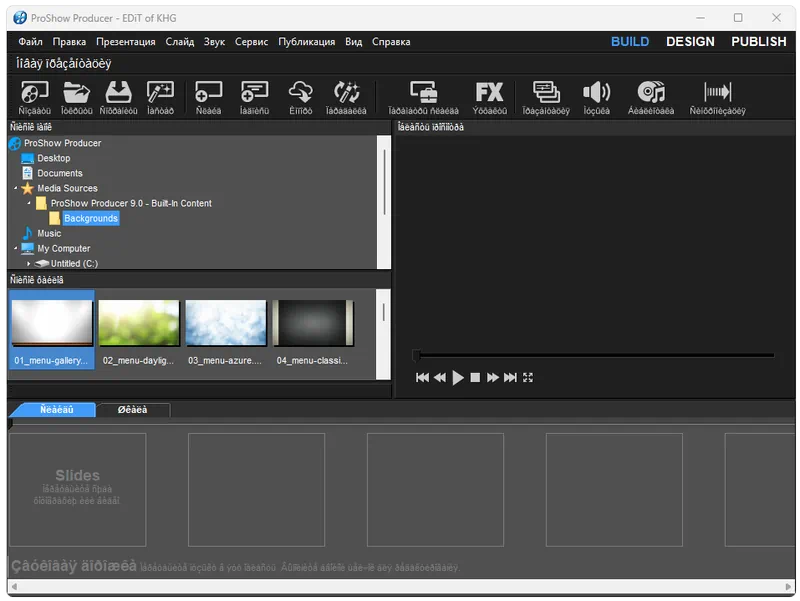This screenshot has height=601, width=800.
Task: Open the Звук menu
Action: 214,42
